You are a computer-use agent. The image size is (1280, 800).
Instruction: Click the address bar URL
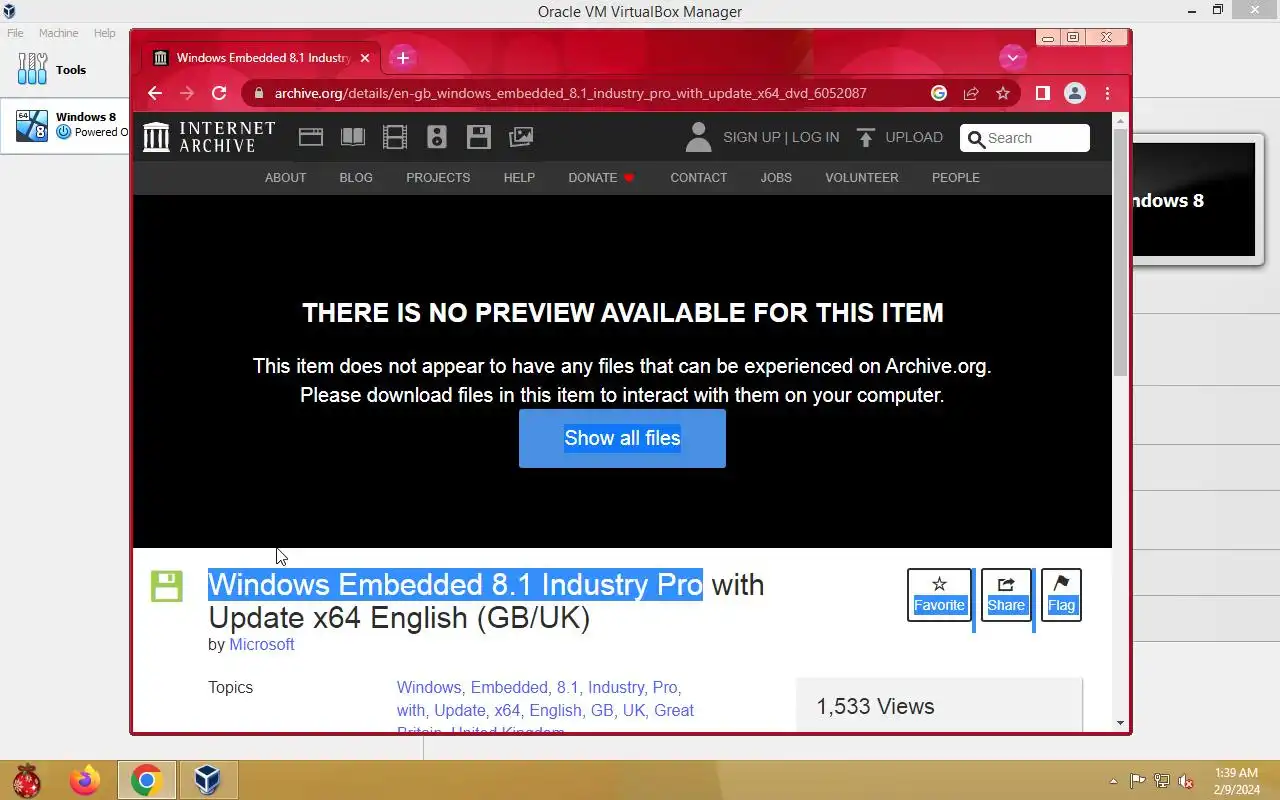click(570, 93)
